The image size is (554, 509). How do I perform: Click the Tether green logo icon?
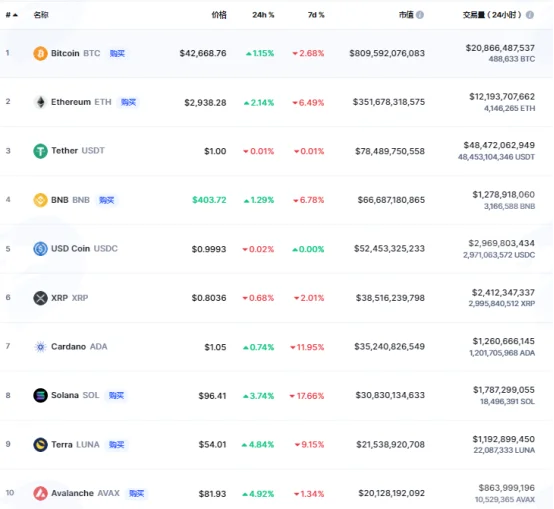point(40,151)
